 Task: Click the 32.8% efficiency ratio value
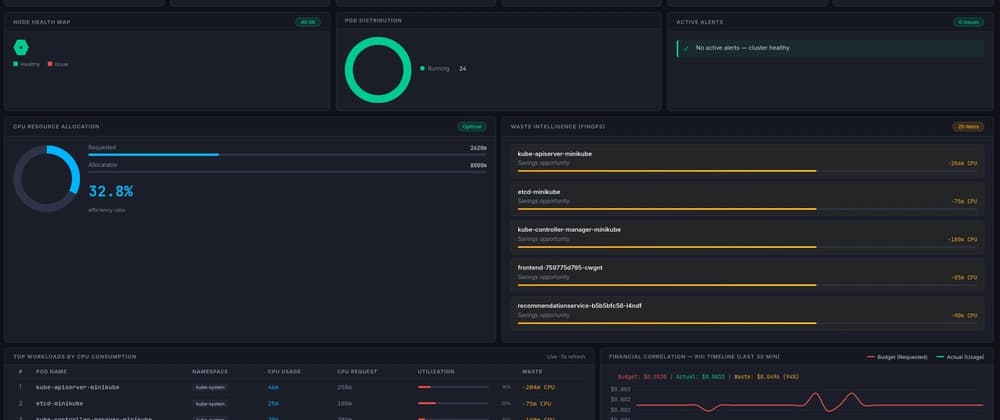click(x=110, y=191)
